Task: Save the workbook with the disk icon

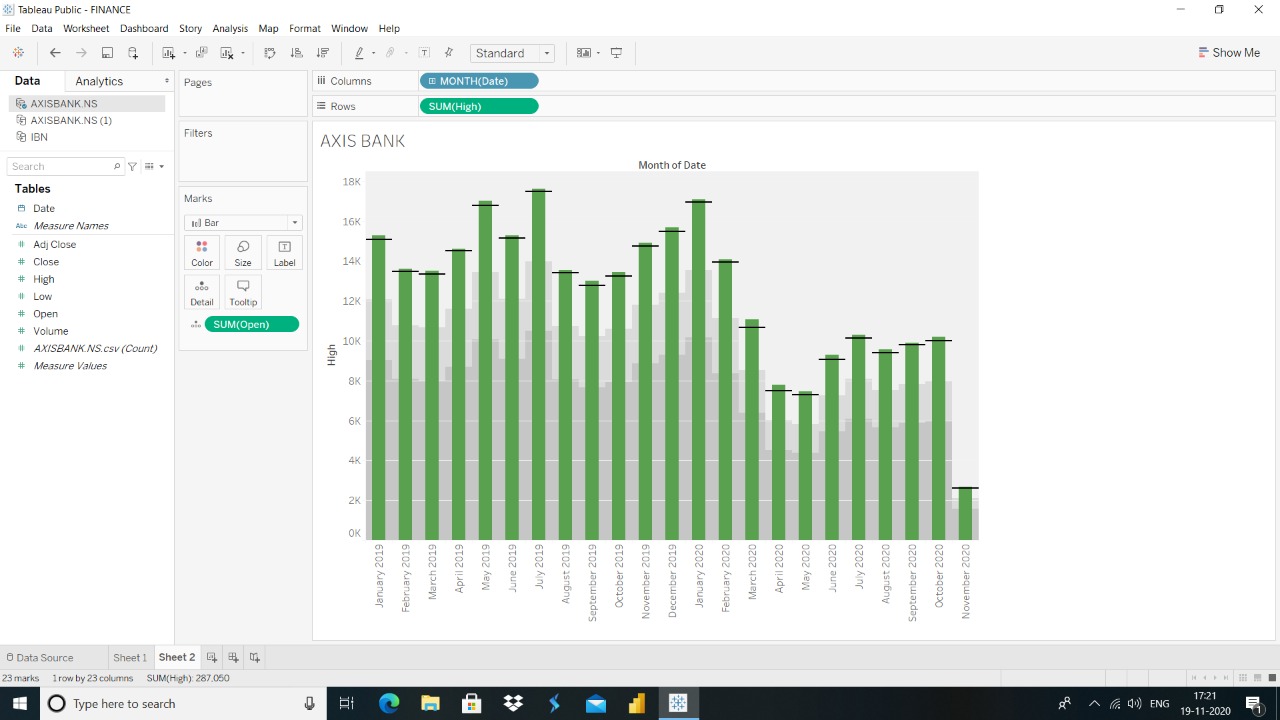Action: [107, 53]
